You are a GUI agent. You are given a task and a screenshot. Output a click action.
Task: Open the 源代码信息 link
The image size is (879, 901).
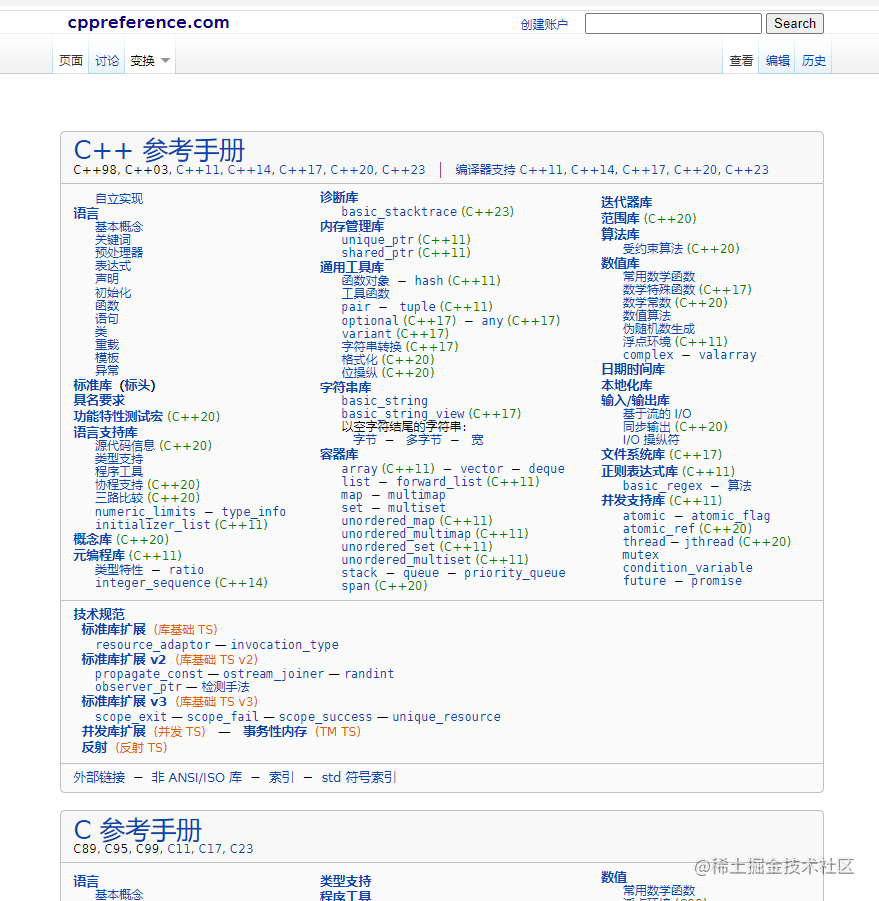(x=125, y=445)
